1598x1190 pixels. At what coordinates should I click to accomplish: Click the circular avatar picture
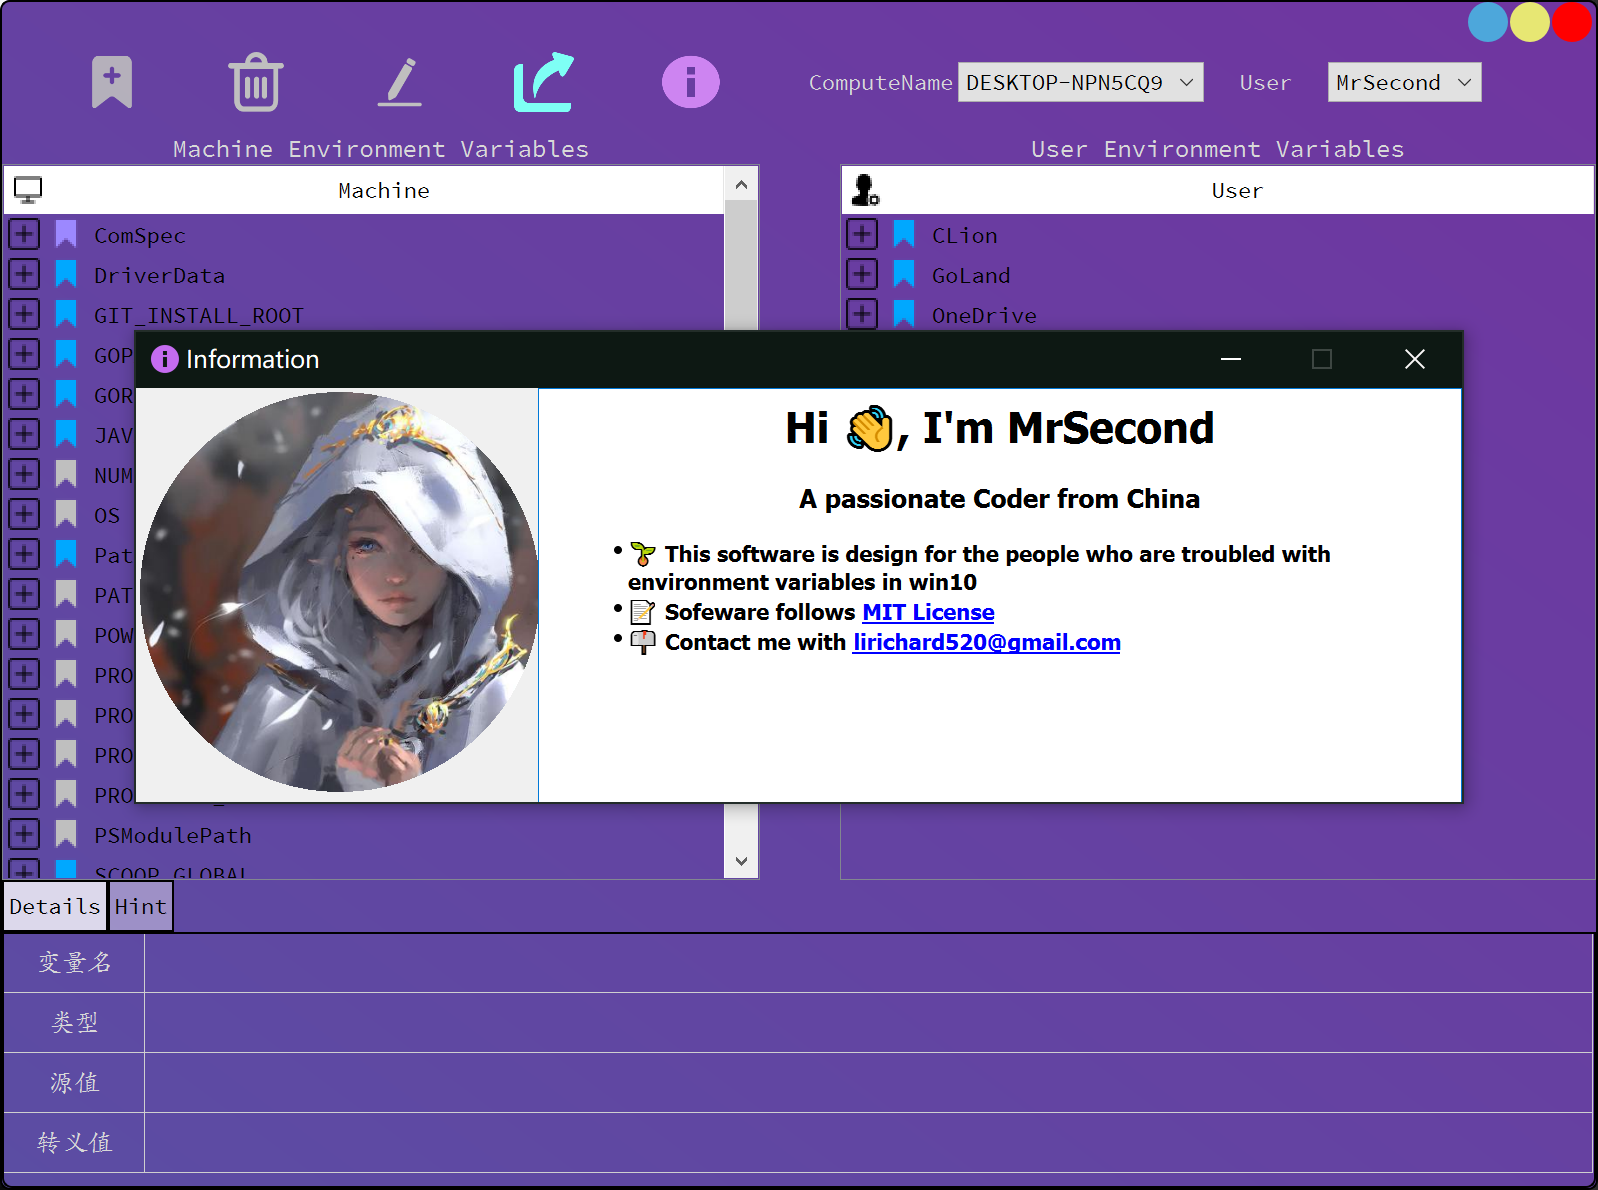click(340, 592)
